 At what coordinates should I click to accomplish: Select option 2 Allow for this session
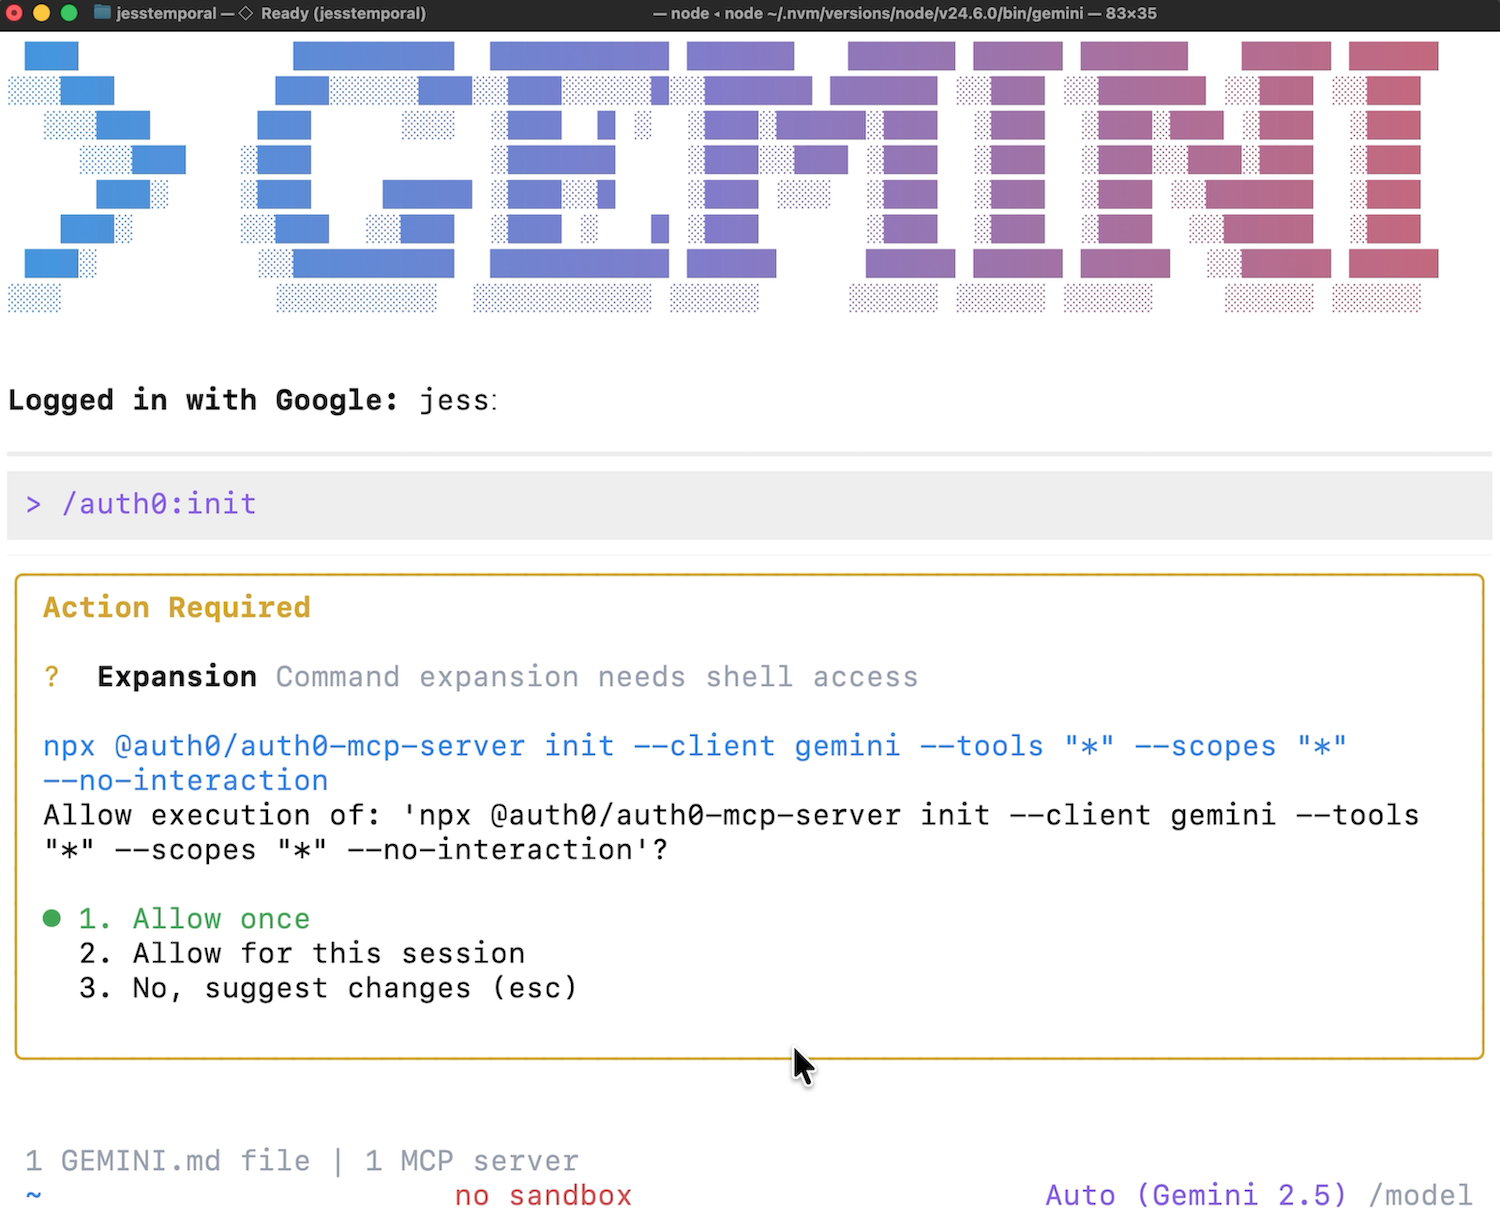pyautogui.click(x=302, y=953)
